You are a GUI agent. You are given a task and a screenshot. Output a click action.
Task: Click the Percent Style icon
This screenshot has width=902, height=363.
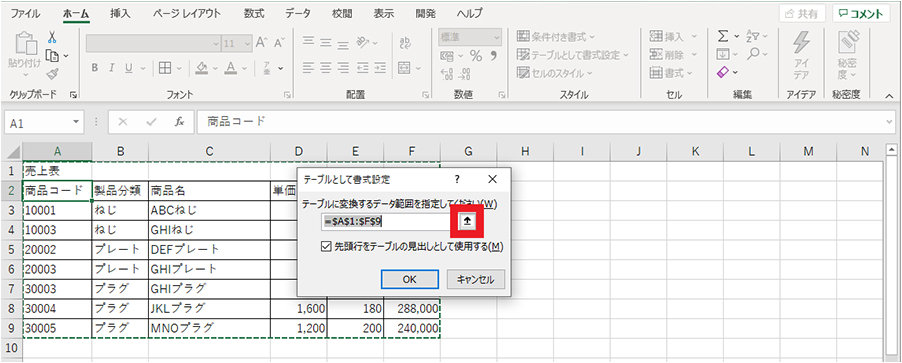tap(476, 56)
